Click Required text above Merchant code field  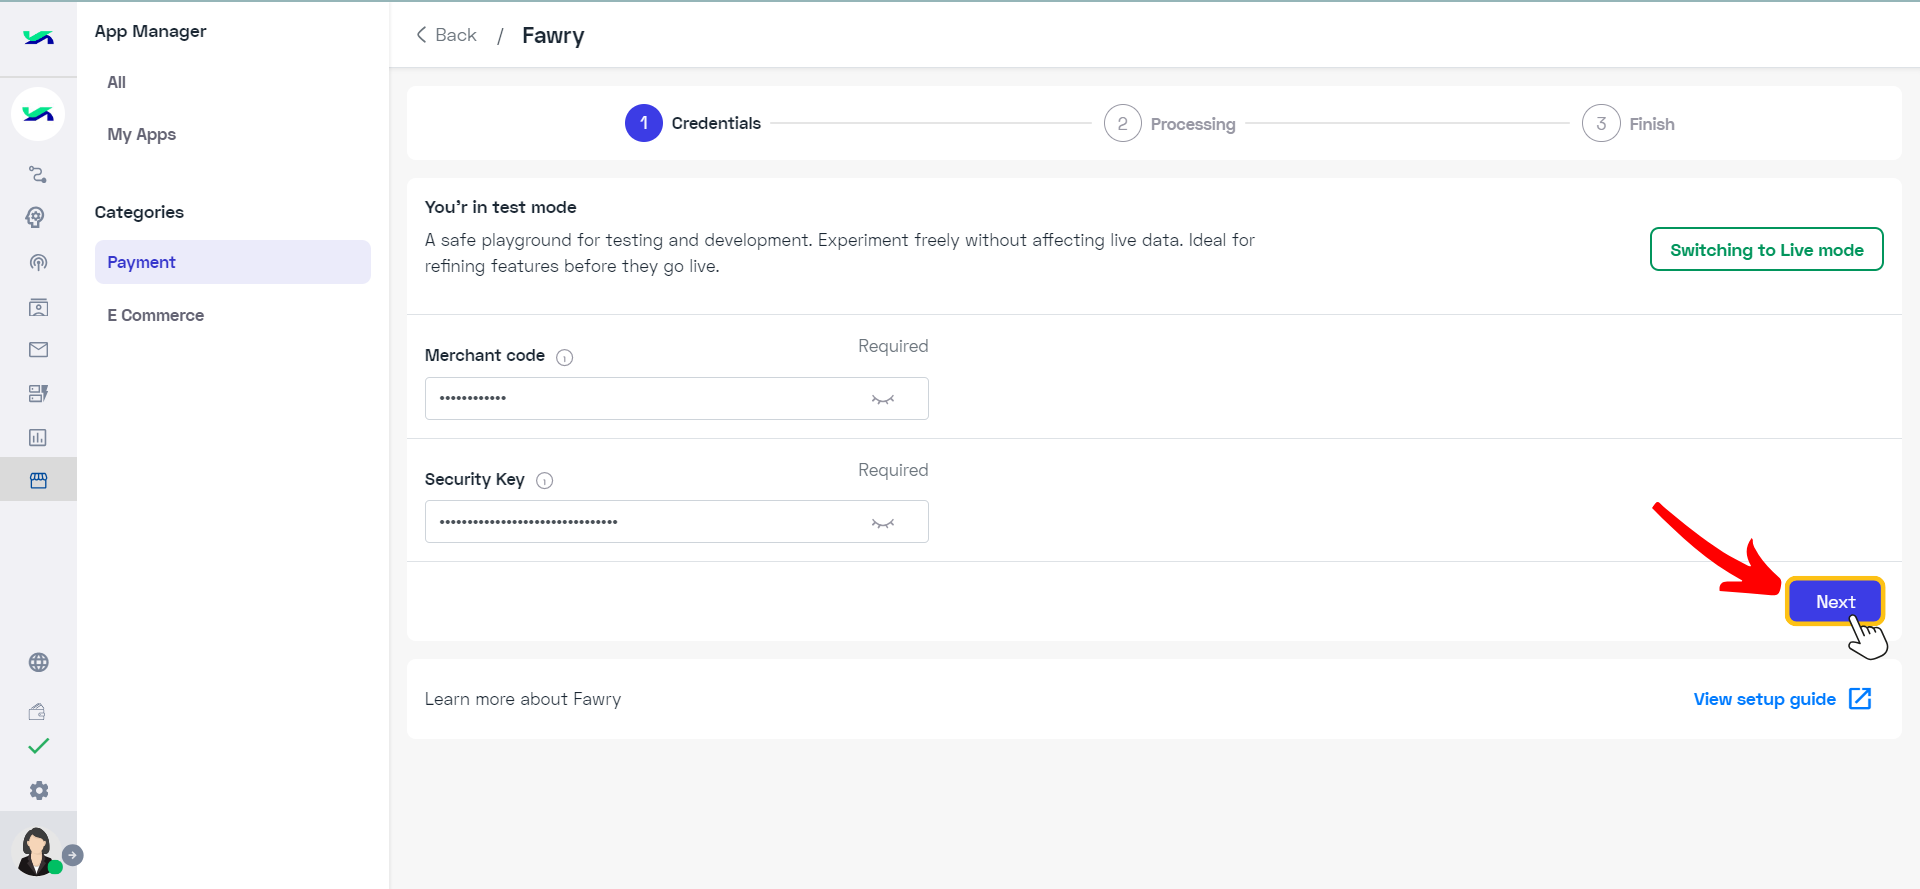(x=893, y=346)
